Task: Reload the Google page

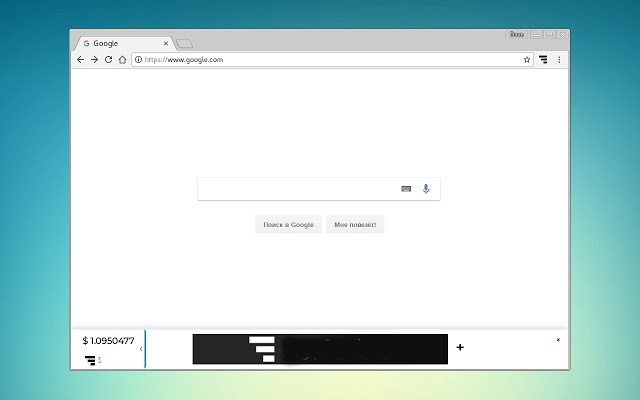Action: 108,60
